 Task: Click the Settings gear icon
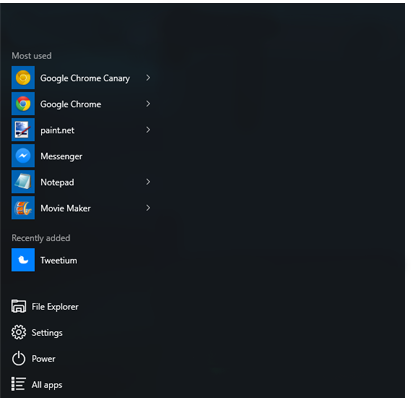click(19, 332)
